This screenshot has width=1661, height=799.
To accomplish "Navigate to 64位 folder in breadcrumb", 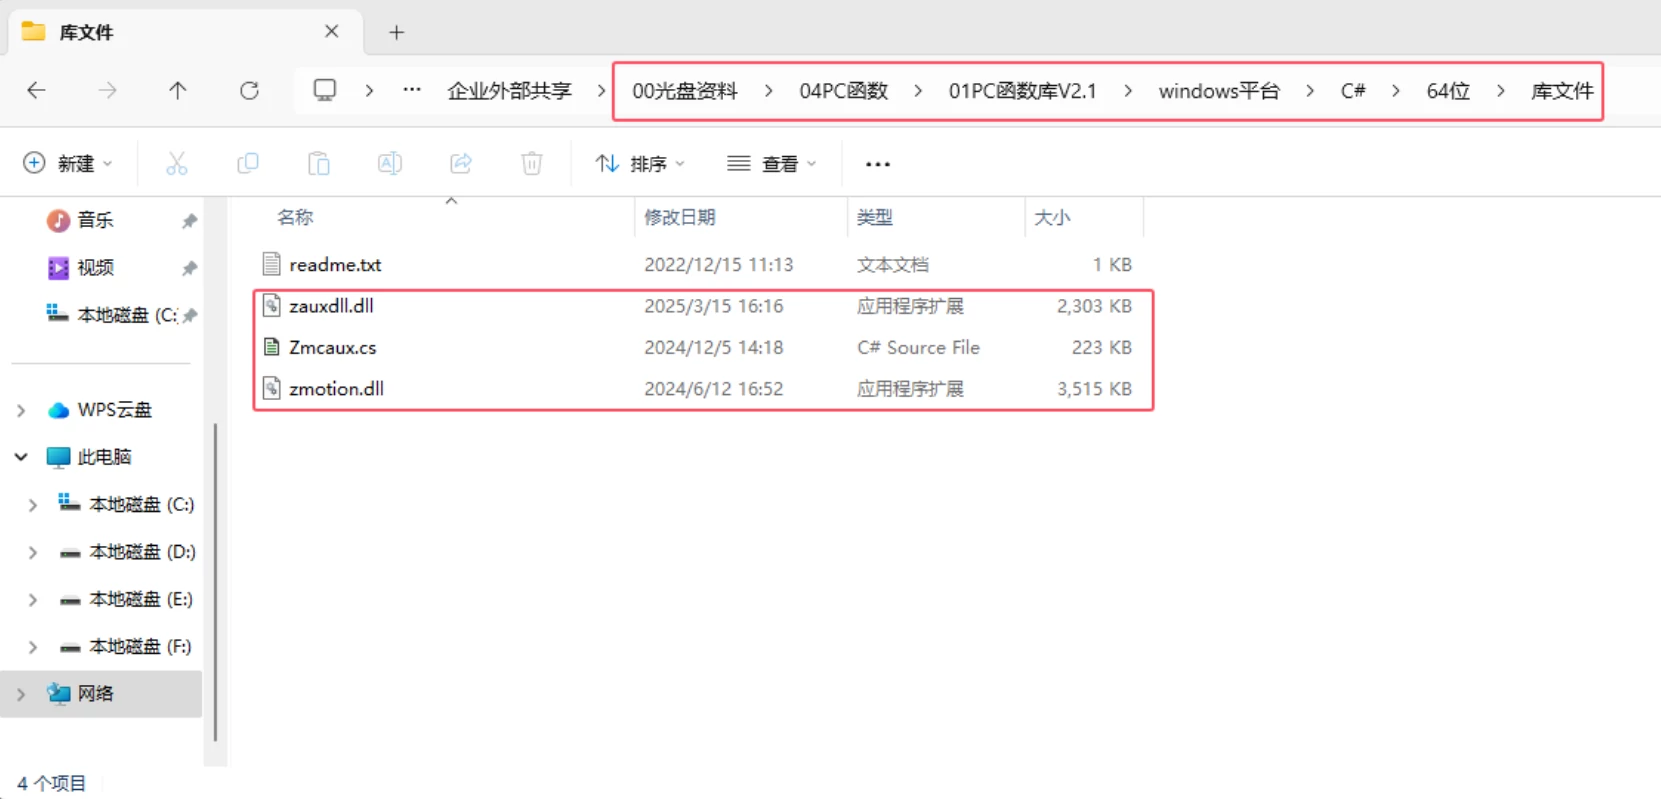I will coord(1448,91).
